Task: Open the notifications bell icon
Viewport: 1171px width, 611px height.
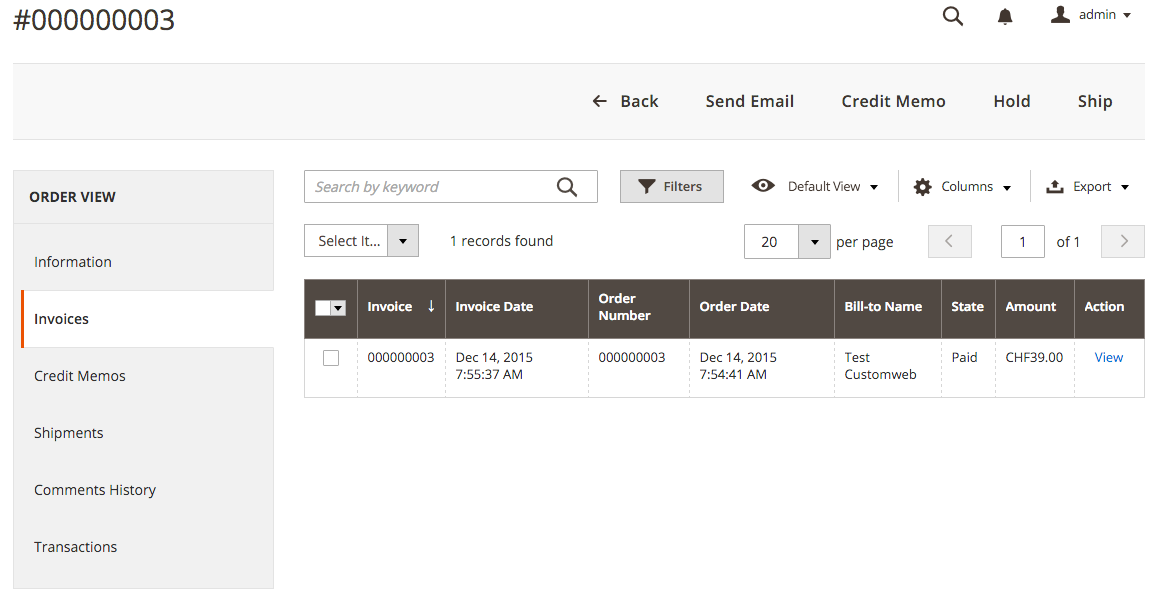Action: [x=1005, y=16]
